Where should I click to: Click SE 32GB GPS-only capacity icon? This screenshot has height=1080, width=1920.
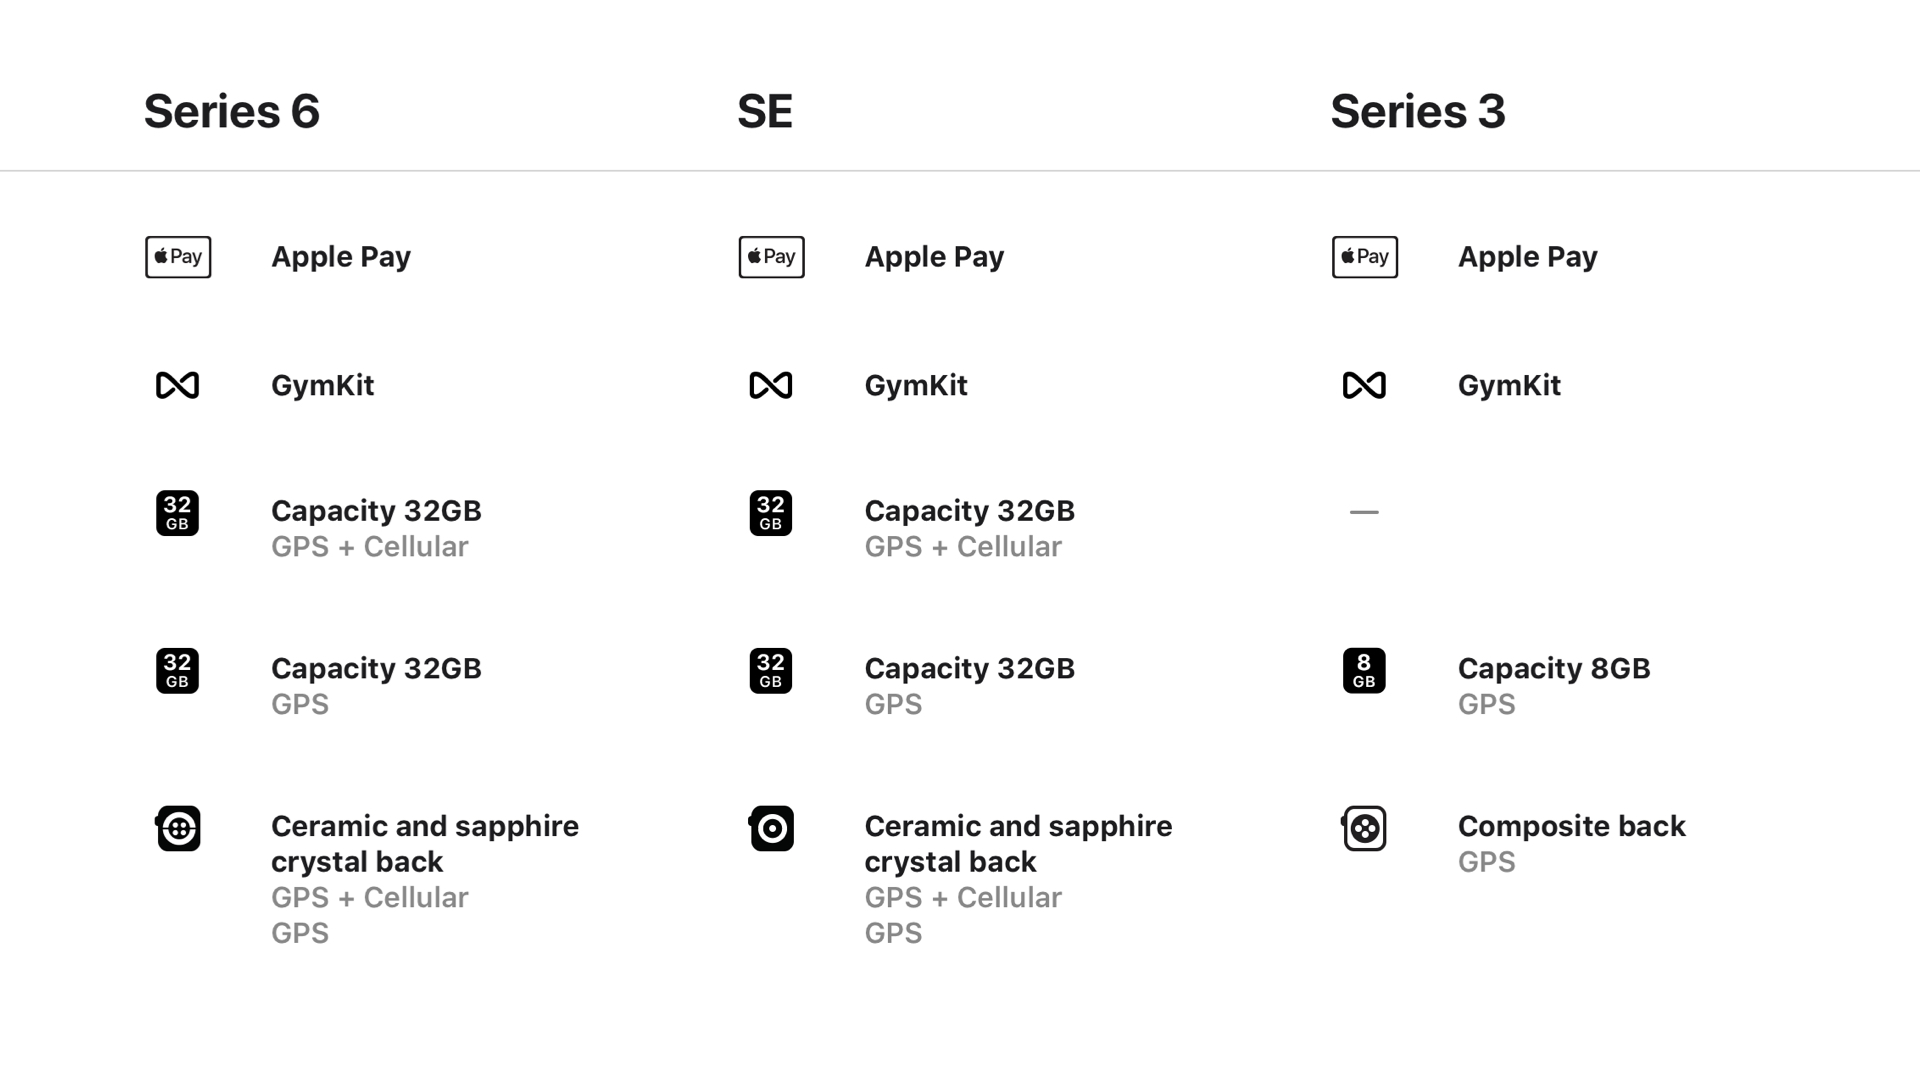click(770, 670)
